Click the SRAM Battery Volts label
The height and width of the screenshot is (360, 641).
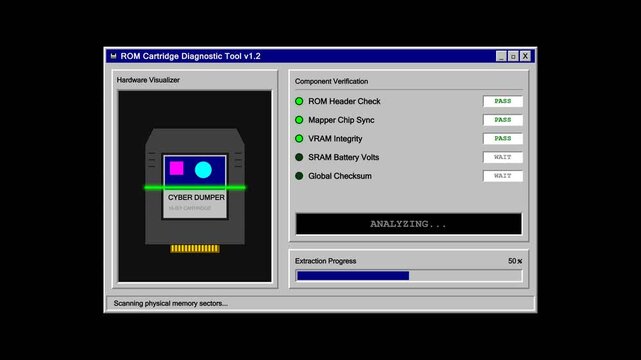(x=344, y=157)
